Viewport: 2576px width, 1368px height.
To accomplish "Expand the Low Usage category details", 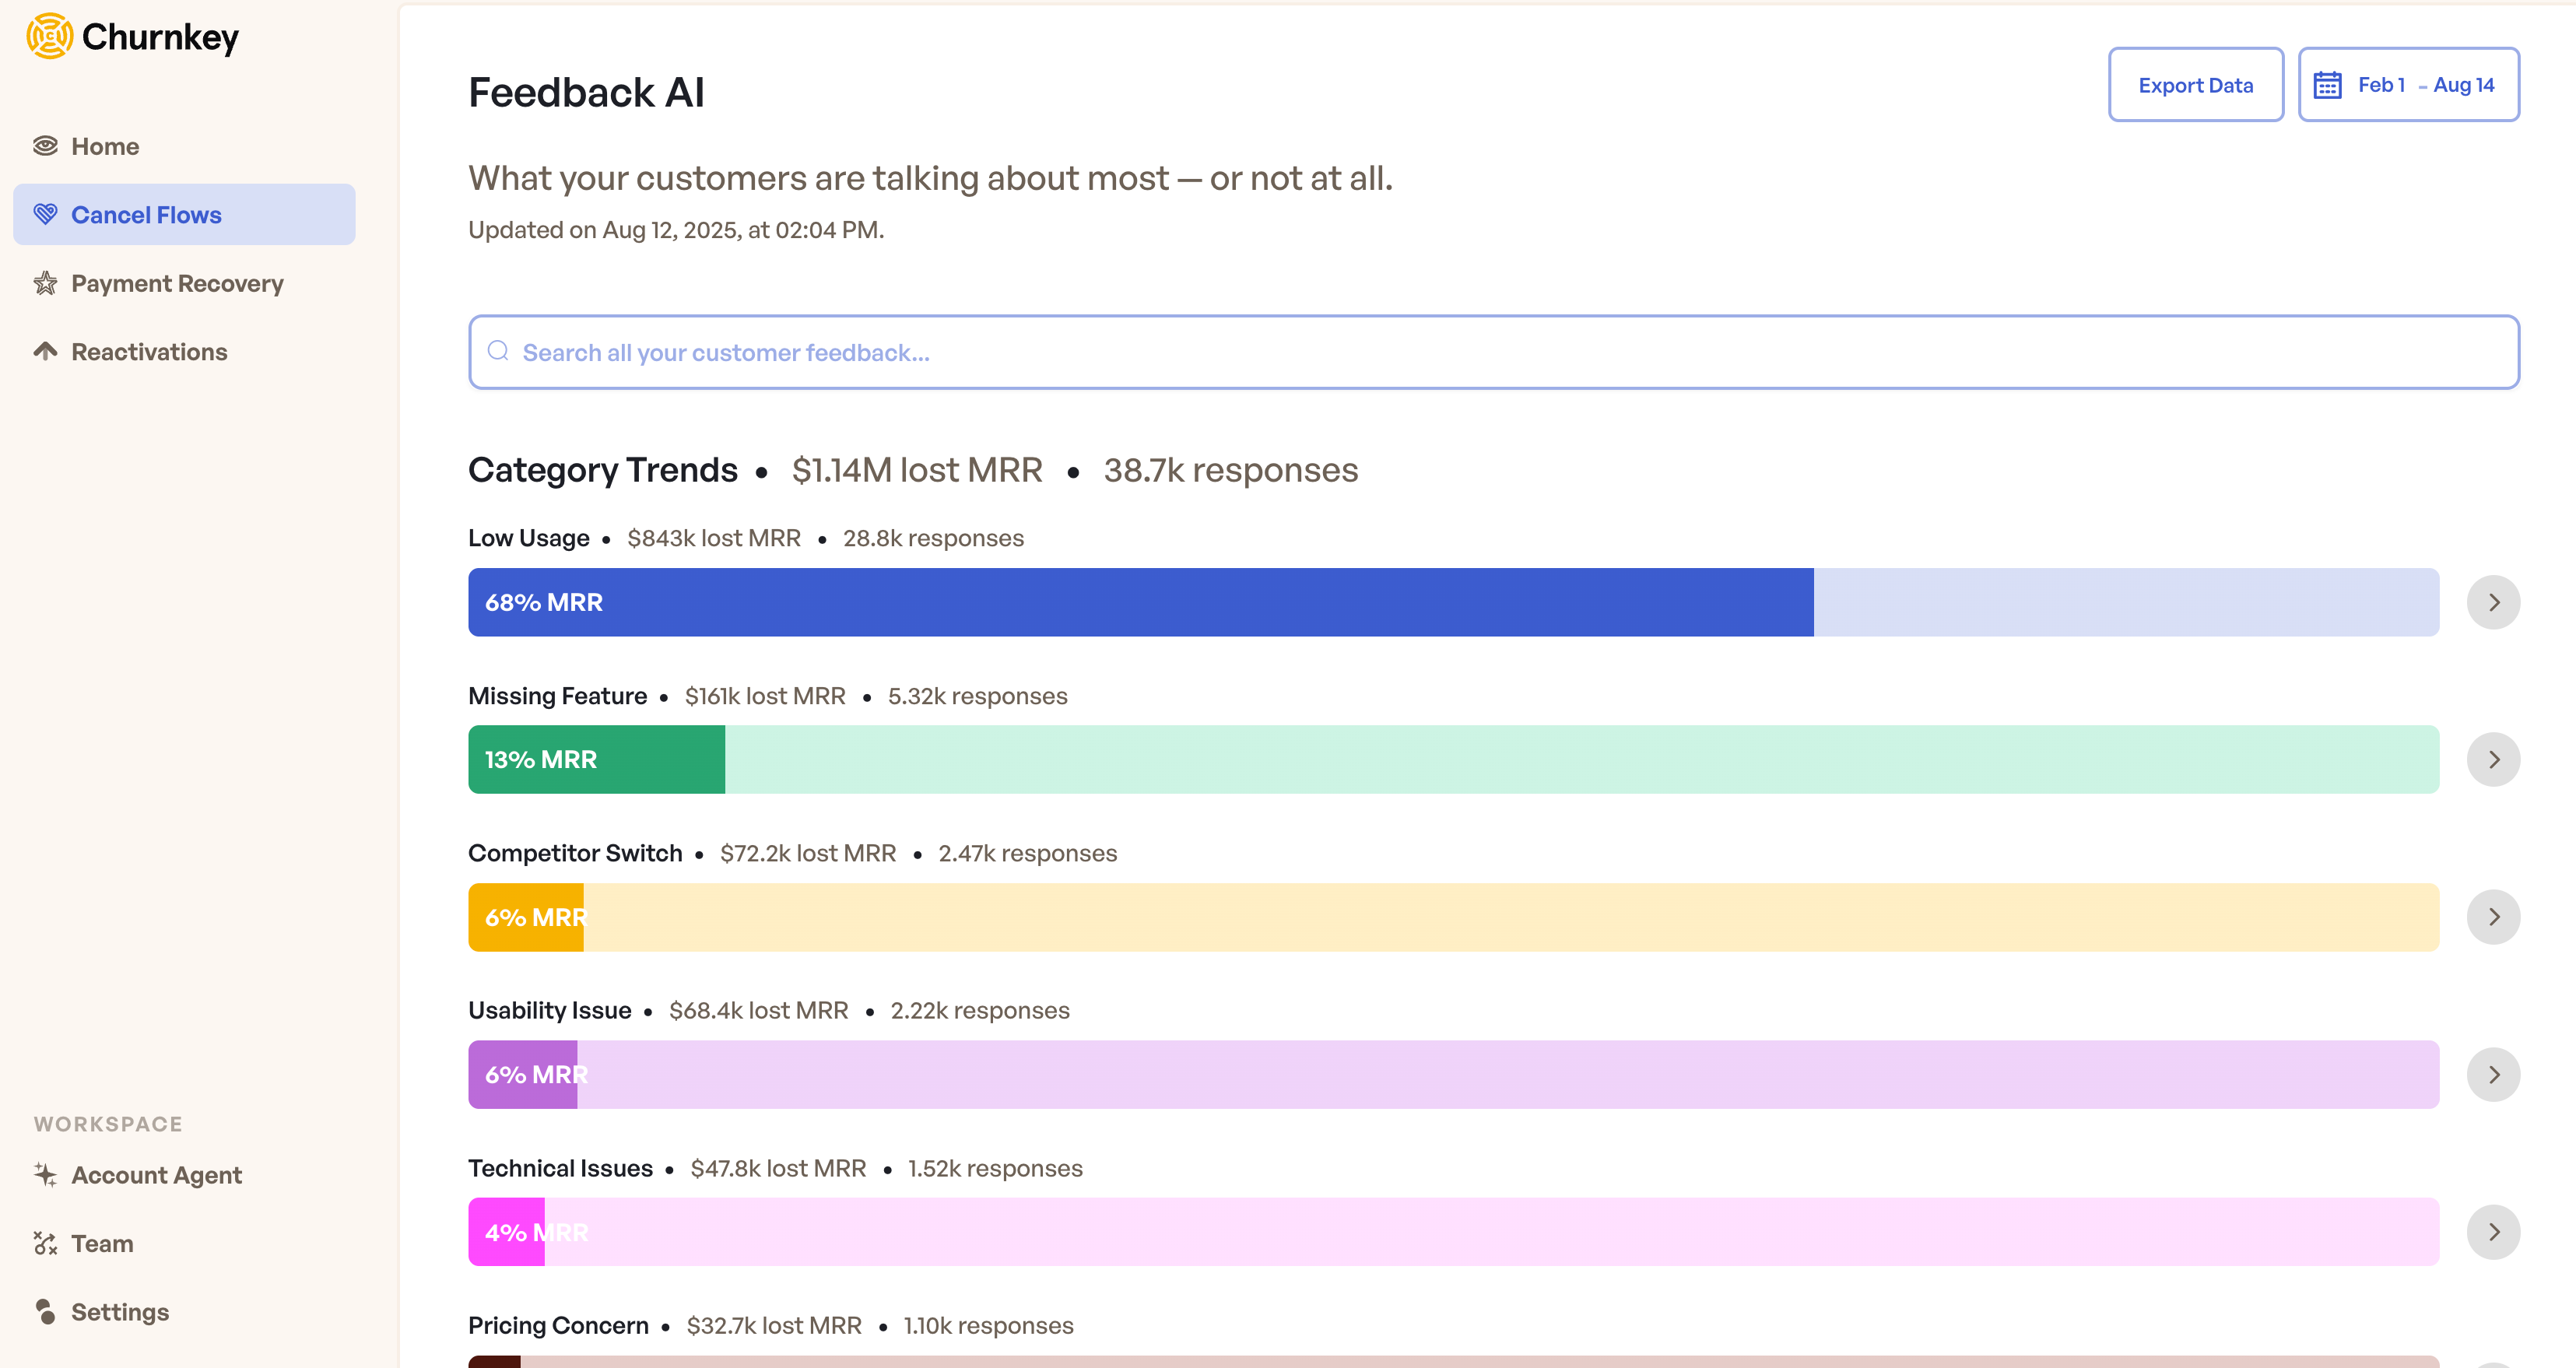I will (2494, 602).
